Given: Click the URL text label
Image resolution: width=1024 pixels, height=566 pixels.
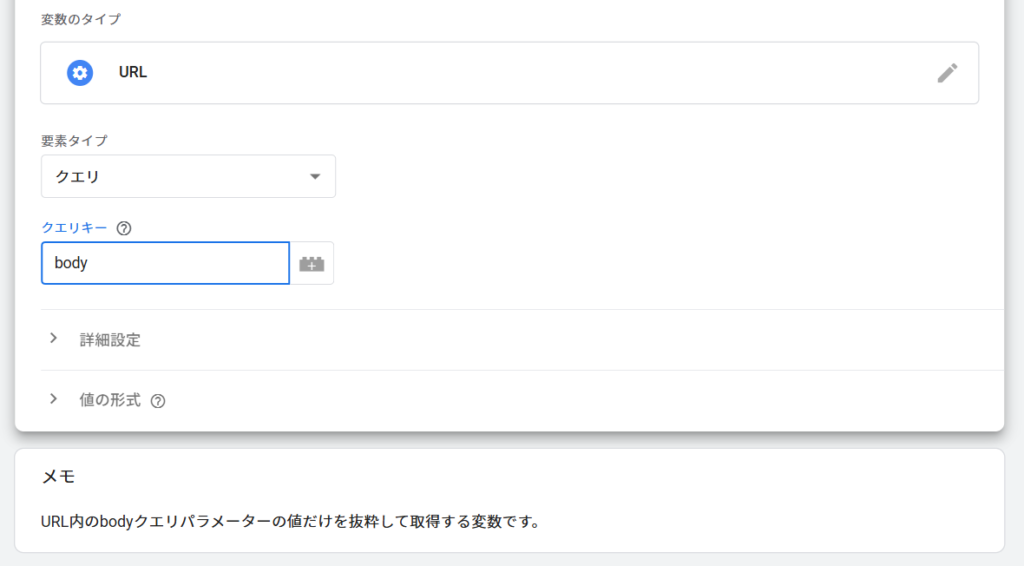Looking at the screenshot, I should pos(133,72).
